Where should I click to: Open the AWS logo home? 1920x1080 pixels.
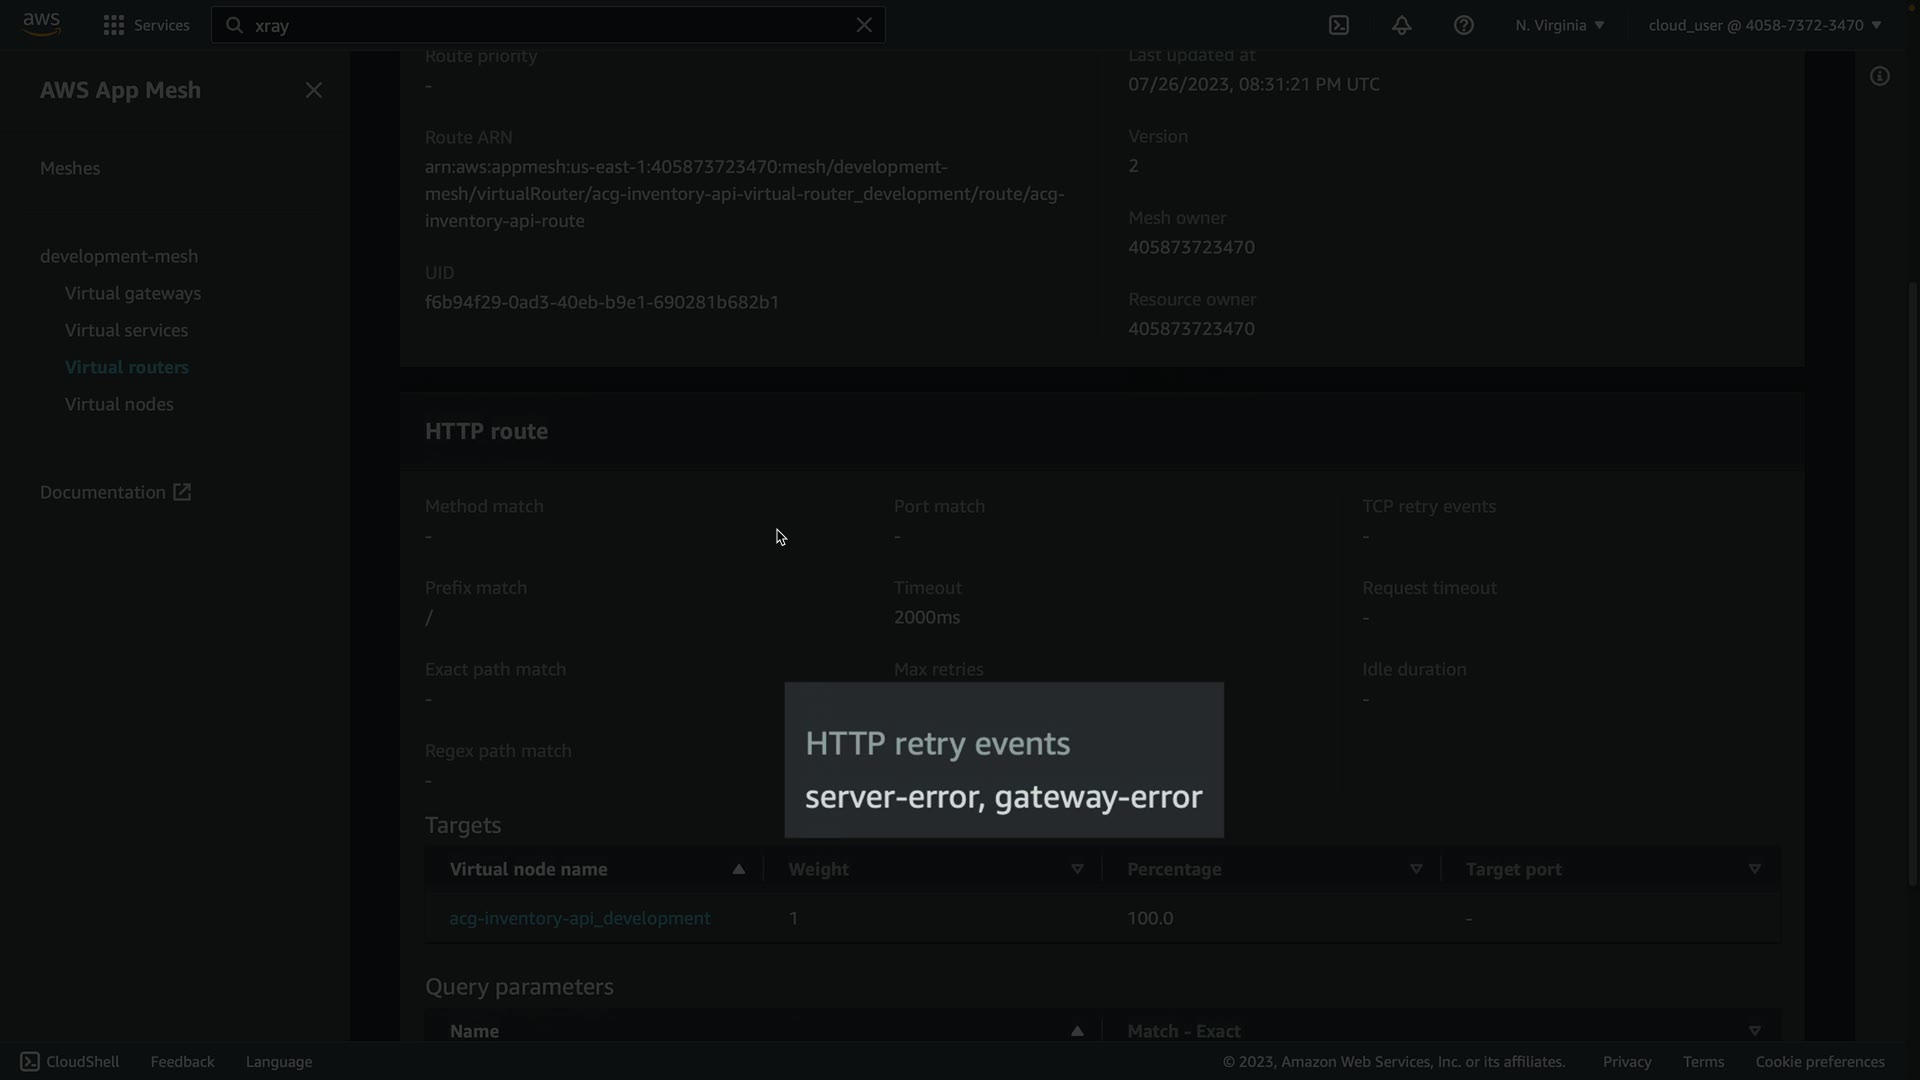point(41,24)
